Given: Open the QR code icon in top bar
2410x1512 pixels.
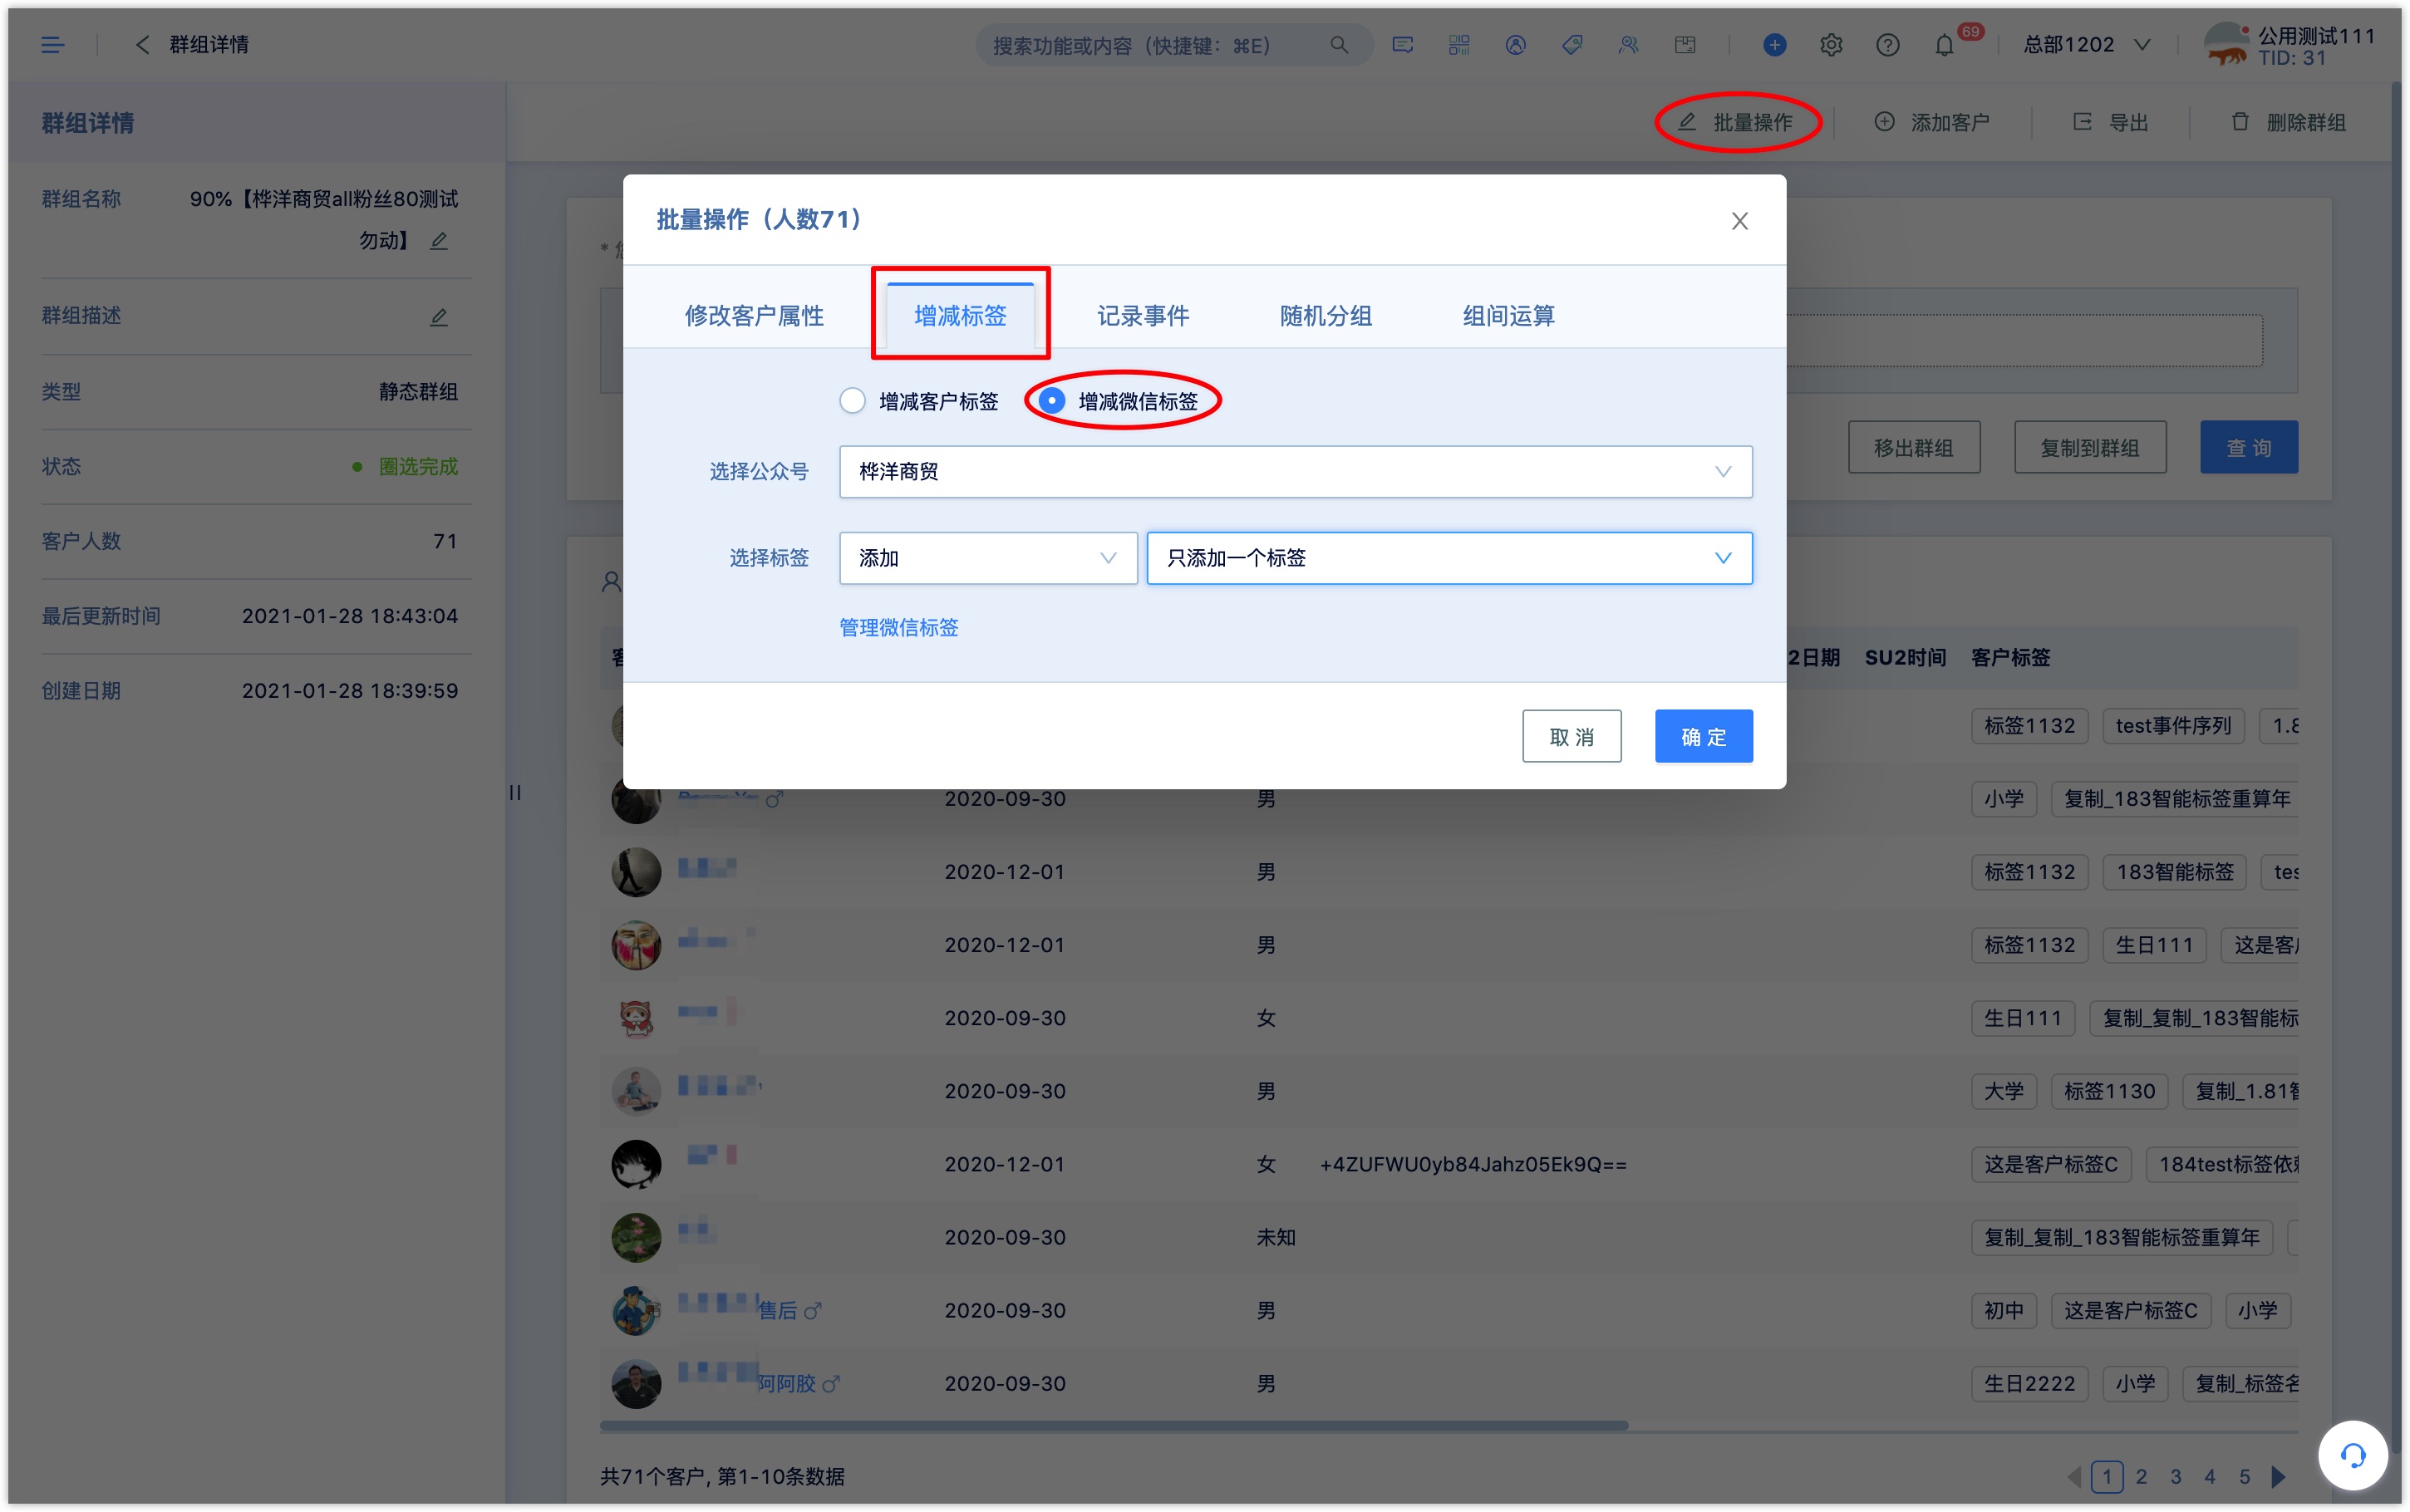Looking at the screenshot, I should (x=1459, y=45).
